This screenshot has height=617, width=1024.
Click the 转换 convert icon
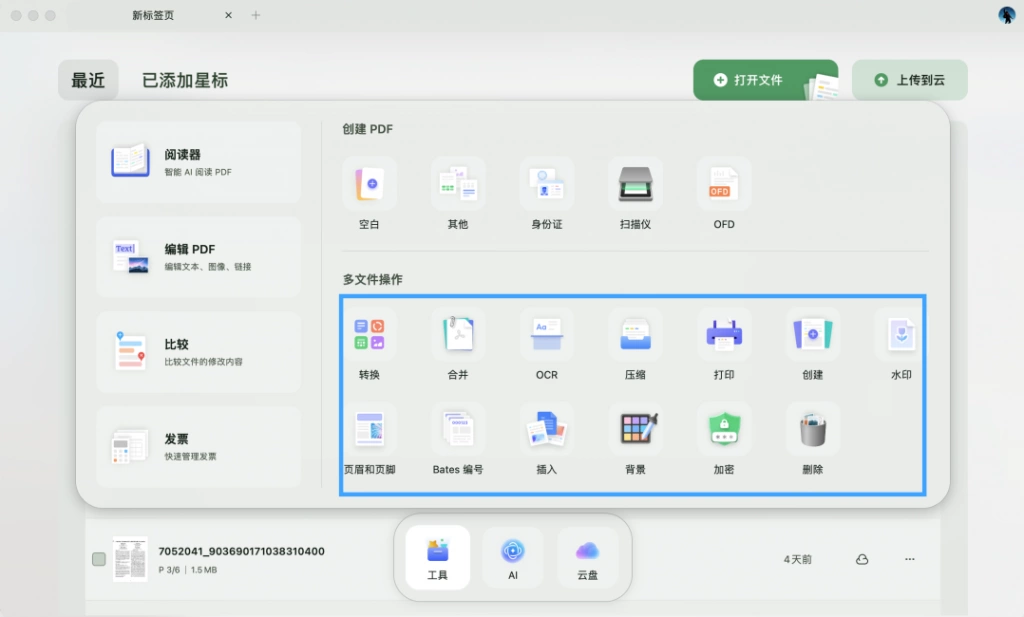[x=369, y=335]
